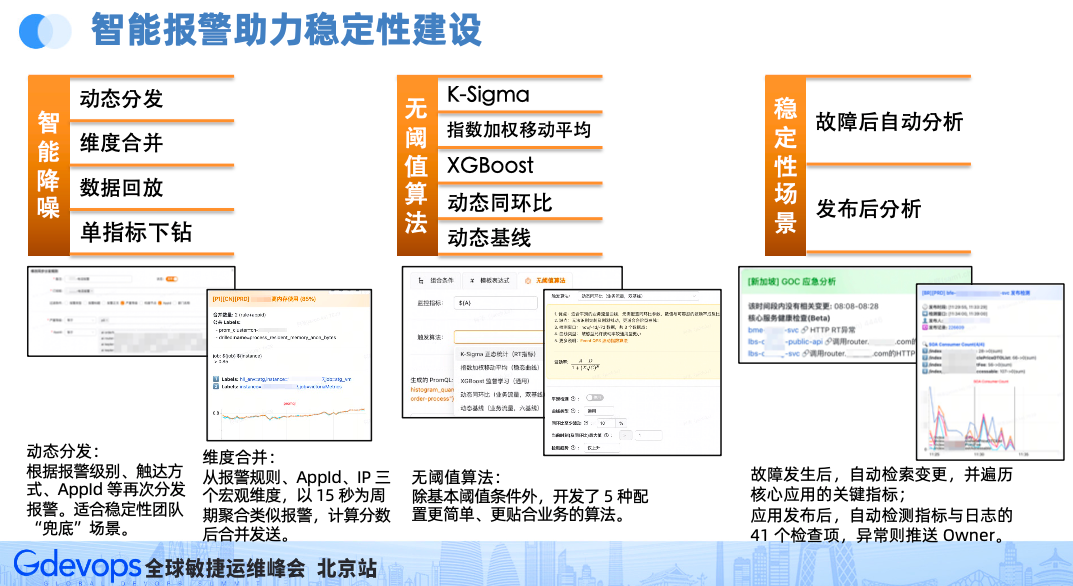
Task: Click the link icon after lbs public-api
Action: pos(828,342)
